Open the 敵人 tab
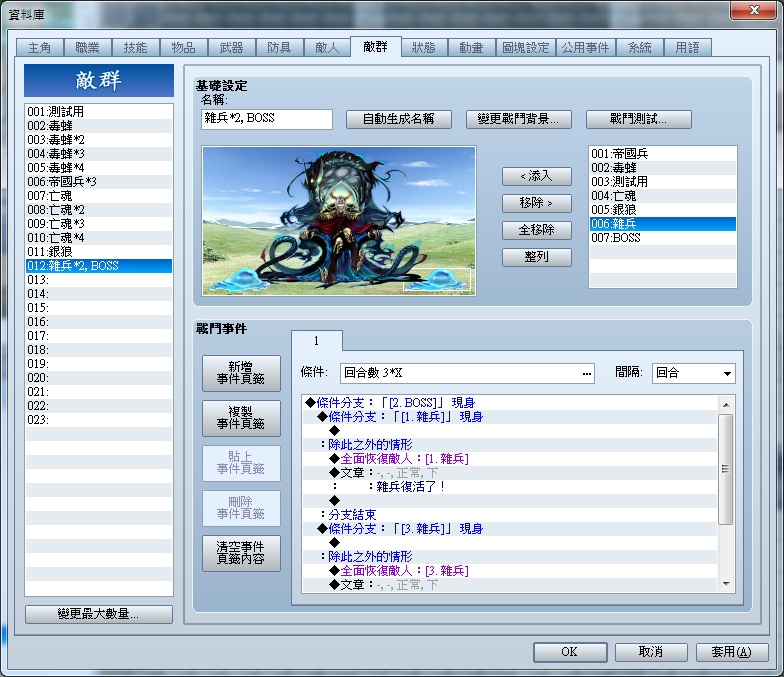Screen dimensions: 784x677 pyautogui.click(x=328, y=48)
